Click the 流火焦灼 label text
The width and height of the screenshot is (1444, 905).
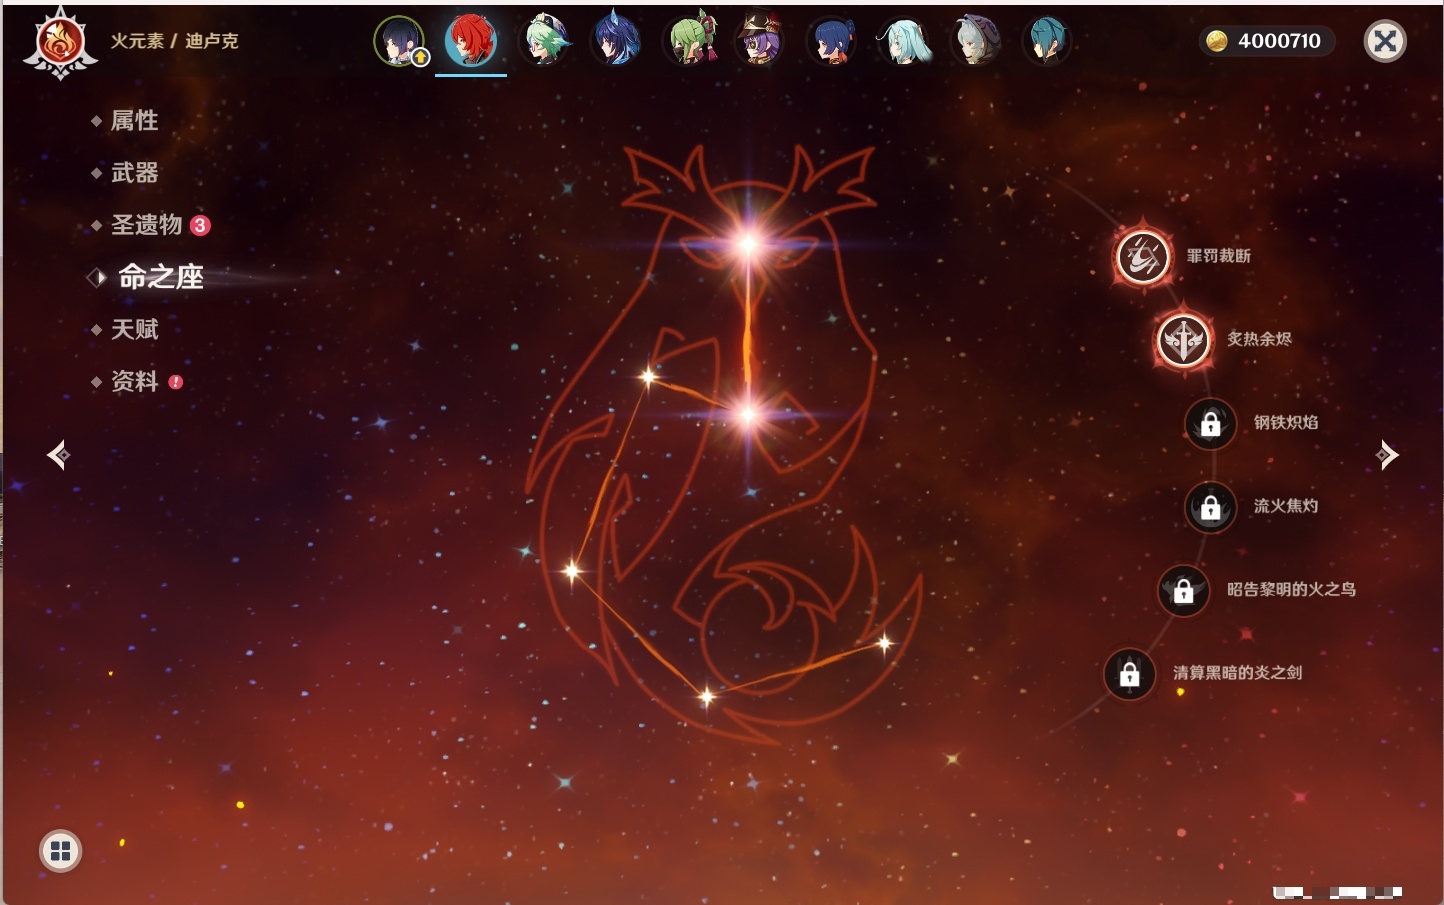pyautogui.click(x=1286, y=506)
